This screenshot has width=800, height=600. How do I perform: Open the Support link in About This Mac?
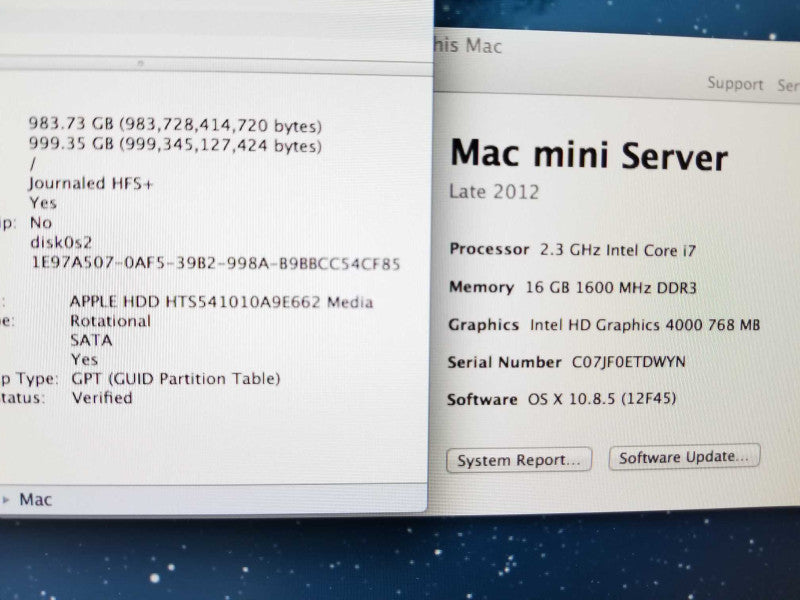(735, 84)
